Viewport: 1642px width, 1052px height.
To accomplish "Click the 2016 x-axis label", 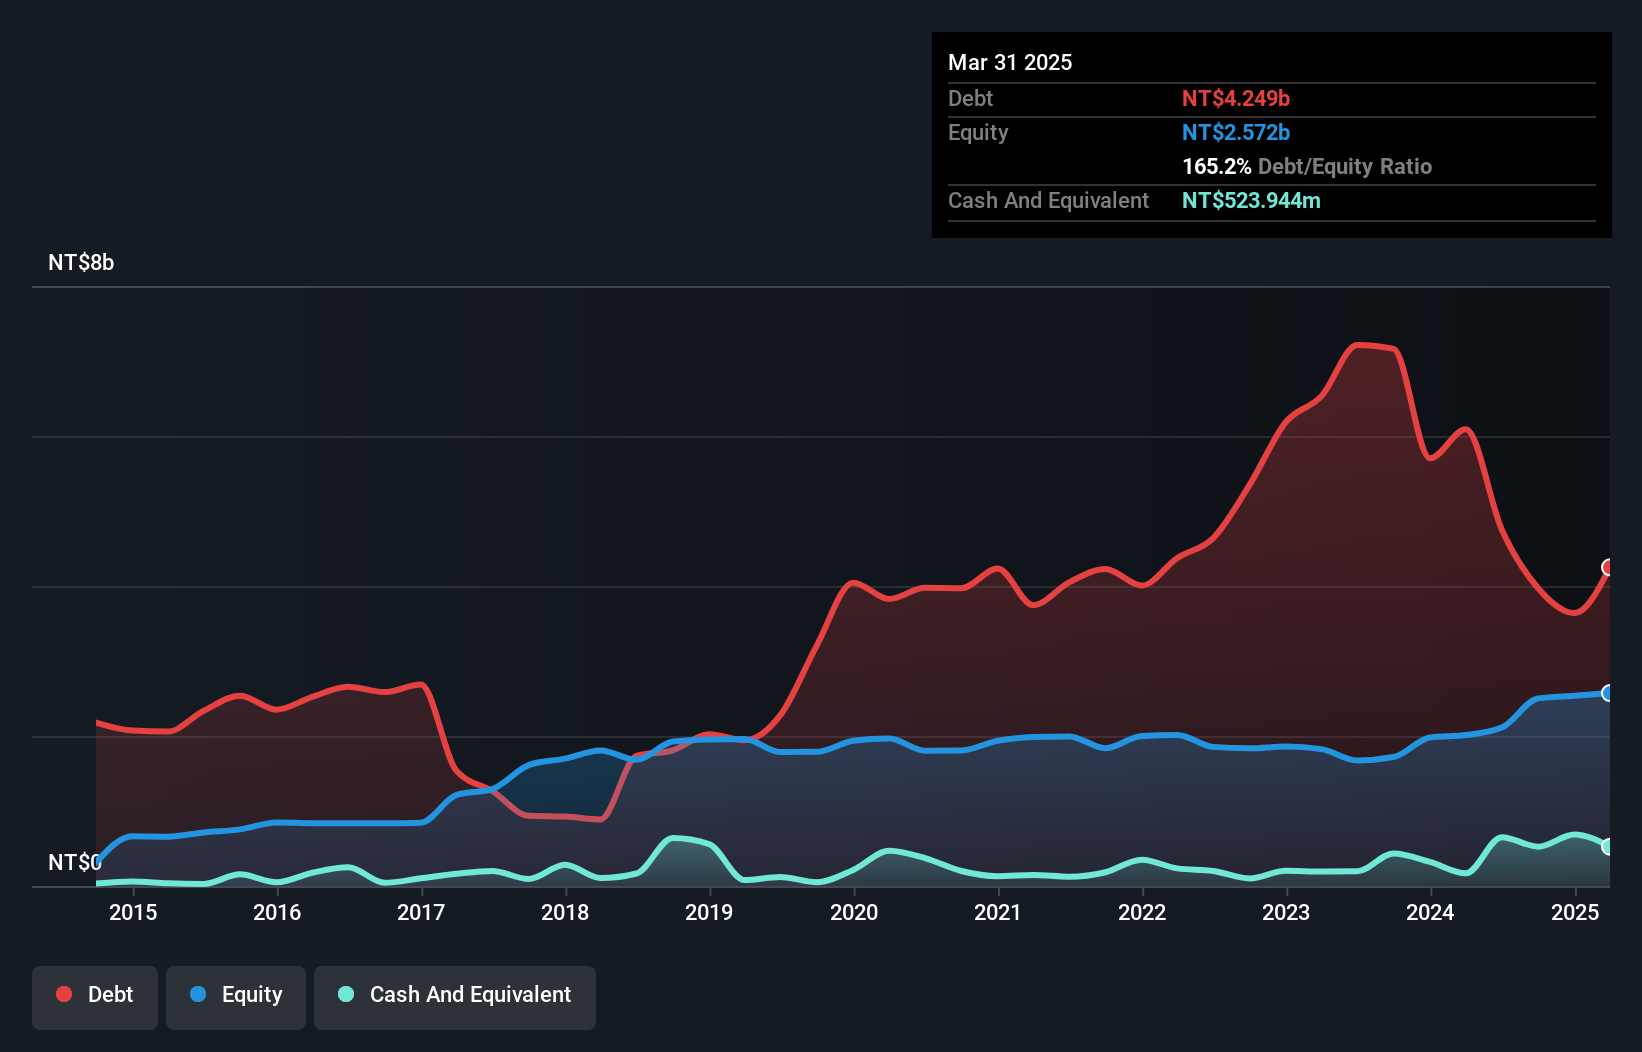I will tap(277, 912).
